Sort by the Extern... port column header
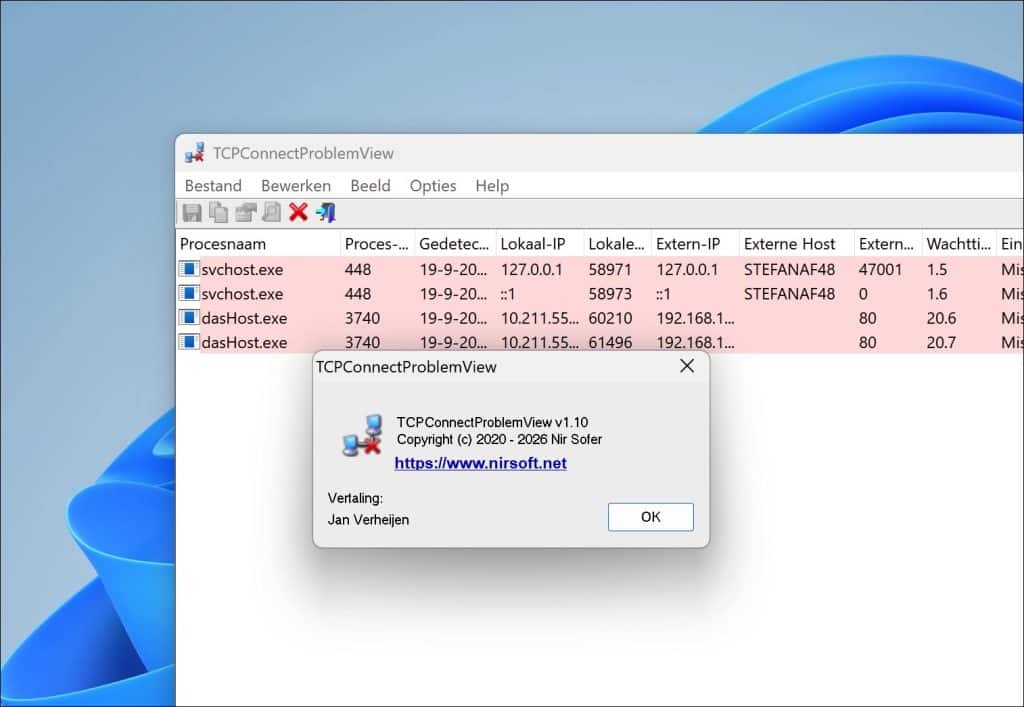Viewport: 1024px width, 707px height. pyautogui.click(x=888, y=244)
